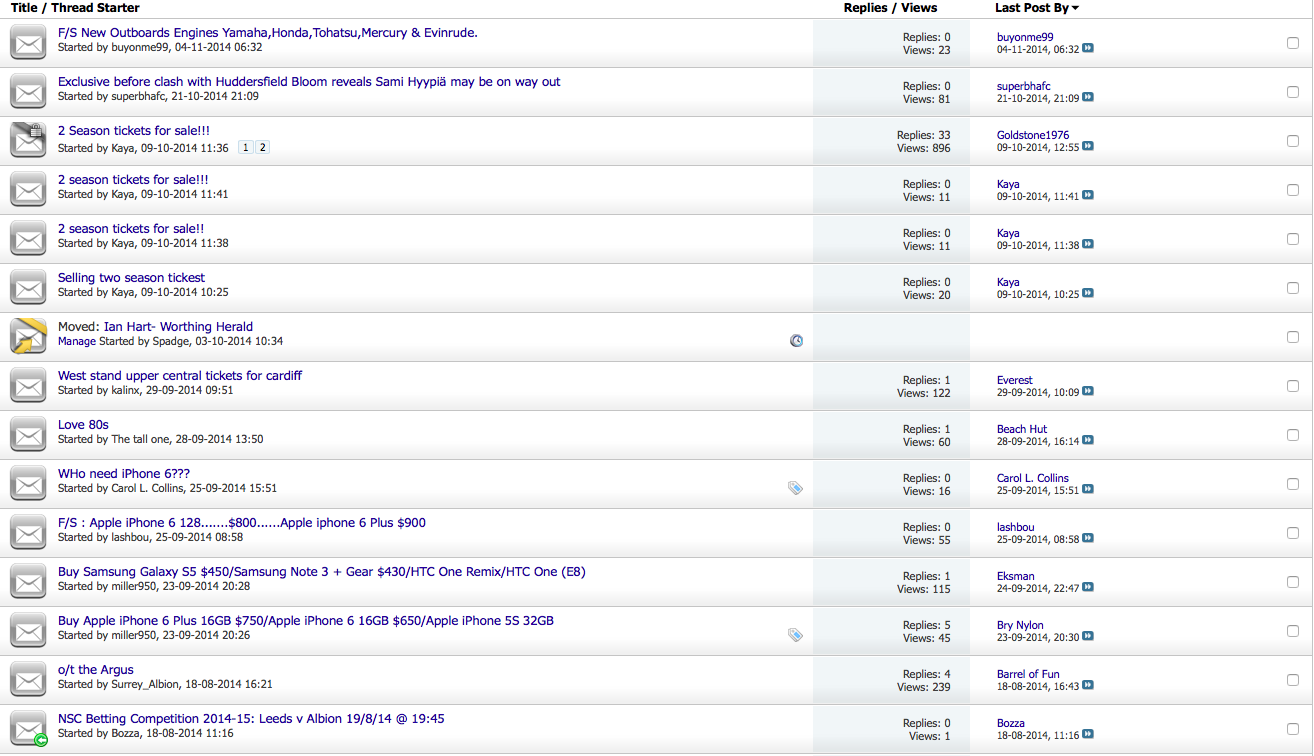Tick checkbox for F/S Apple iPhone 6 128 thread
This screenshot has width=1314, height=756.
click(1293, 533)
